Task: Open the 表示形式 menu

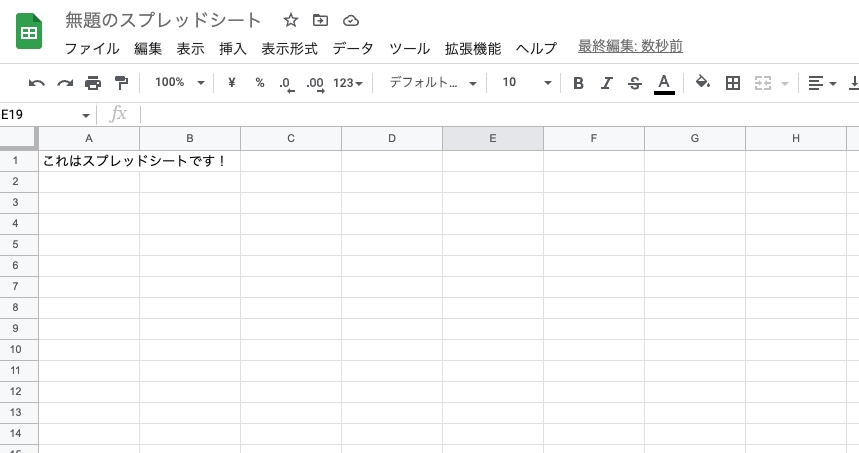Action: (289, 48)
